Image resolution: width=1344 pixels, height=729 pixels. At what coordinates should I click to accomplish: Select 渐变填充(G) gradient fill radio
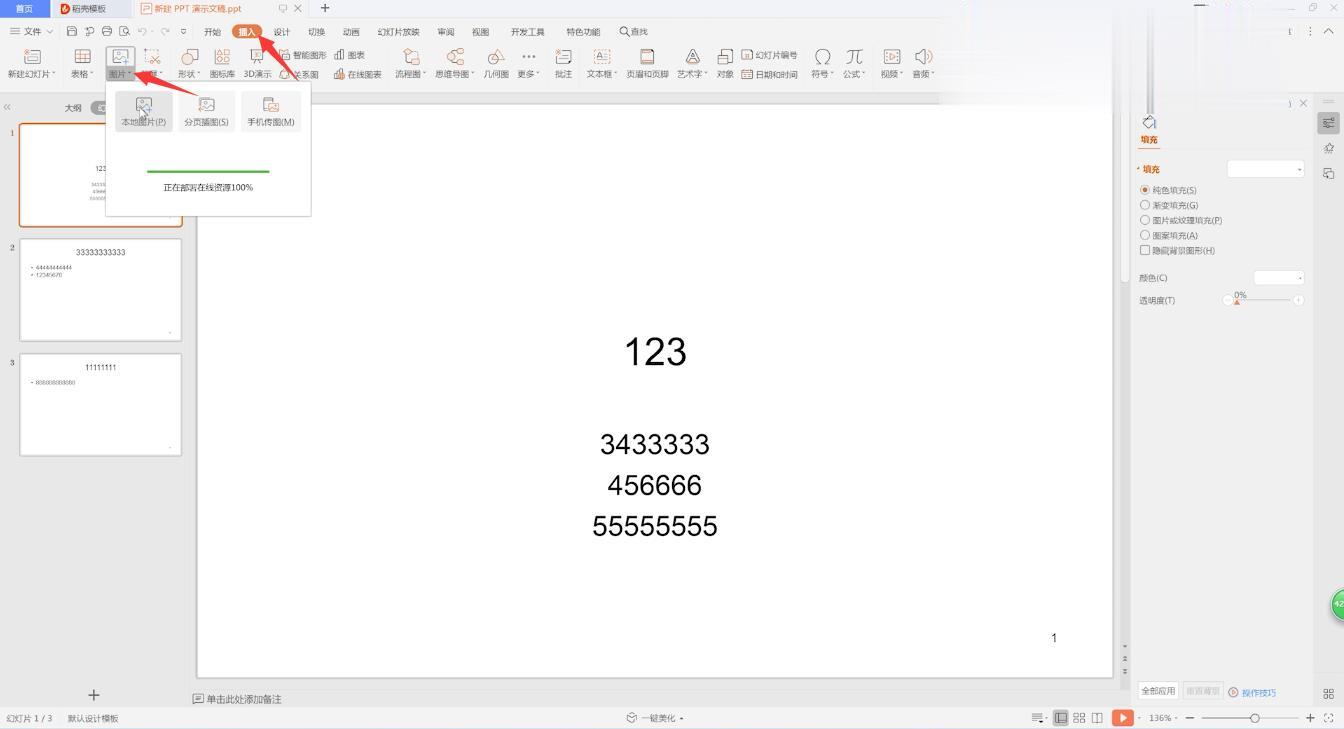(1145, 205)
